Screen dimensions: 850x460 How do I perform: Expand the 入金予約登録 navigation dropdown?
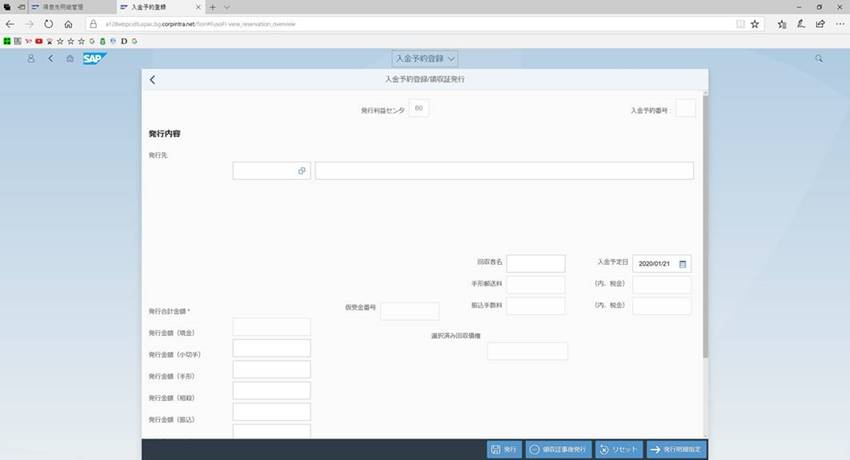424,59
